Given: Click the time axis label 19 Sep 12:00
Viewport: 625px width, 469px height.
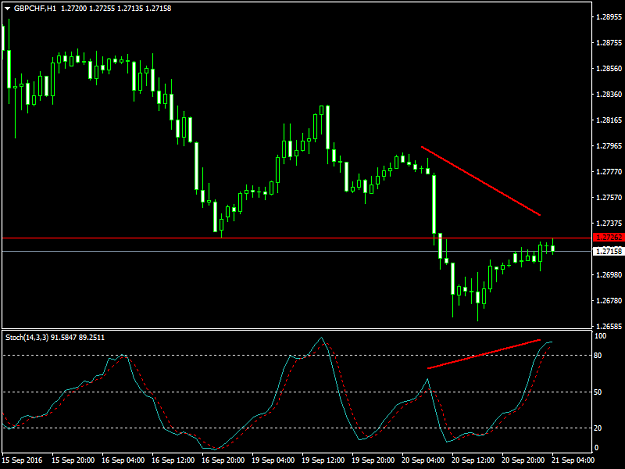Looking at the screenshot, I should click(x=323, y=460).
